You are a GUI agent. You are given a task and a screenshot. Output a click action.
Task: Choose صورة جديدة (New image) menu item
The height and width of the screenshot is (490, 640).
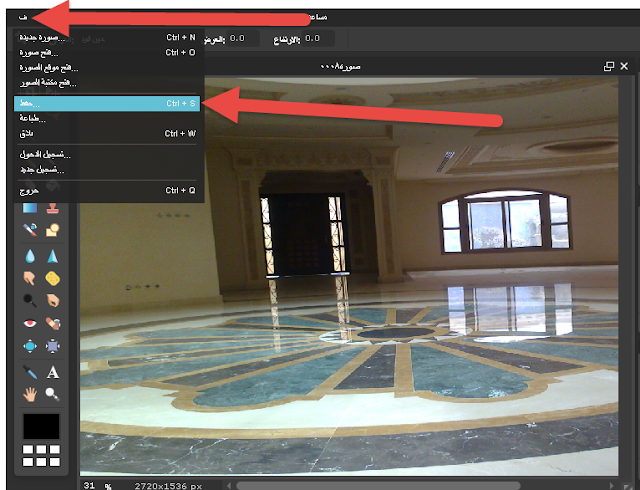tap(107, 38)
